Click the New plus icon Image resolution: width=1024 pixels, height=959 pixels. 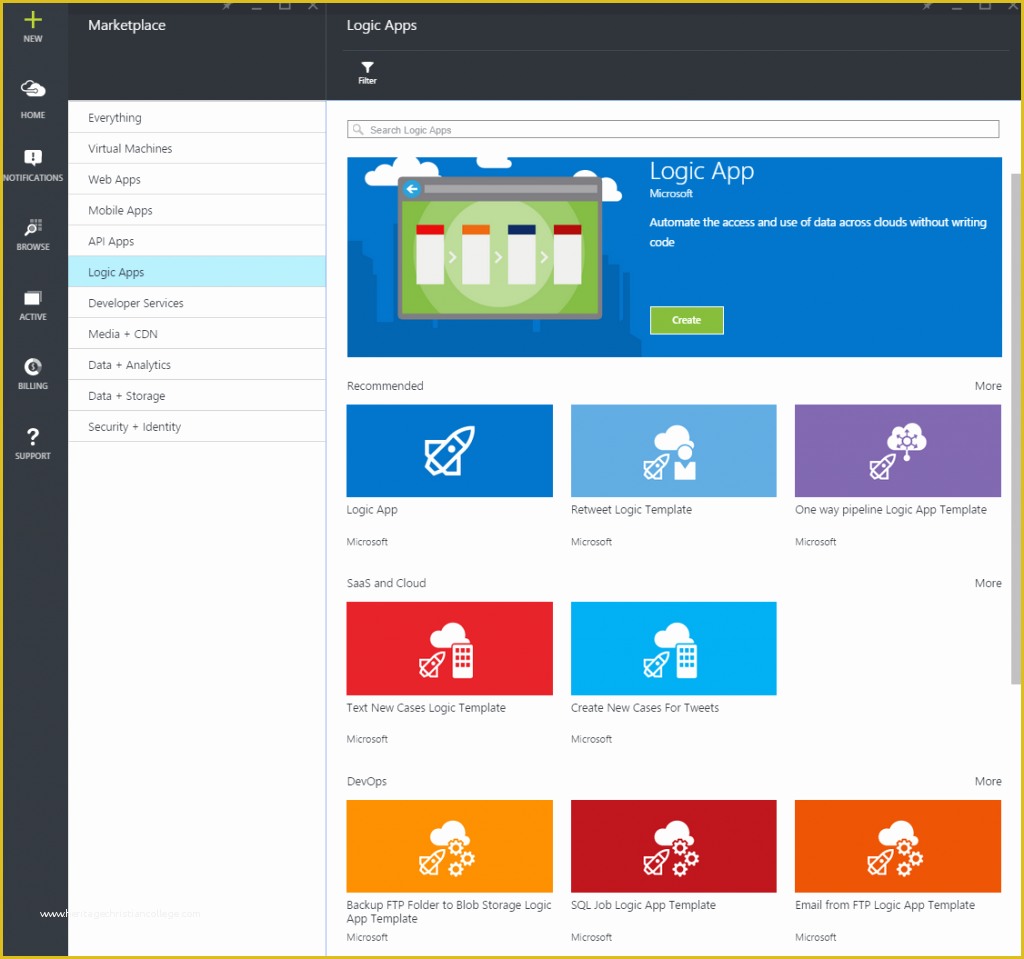tap(33, 20)
